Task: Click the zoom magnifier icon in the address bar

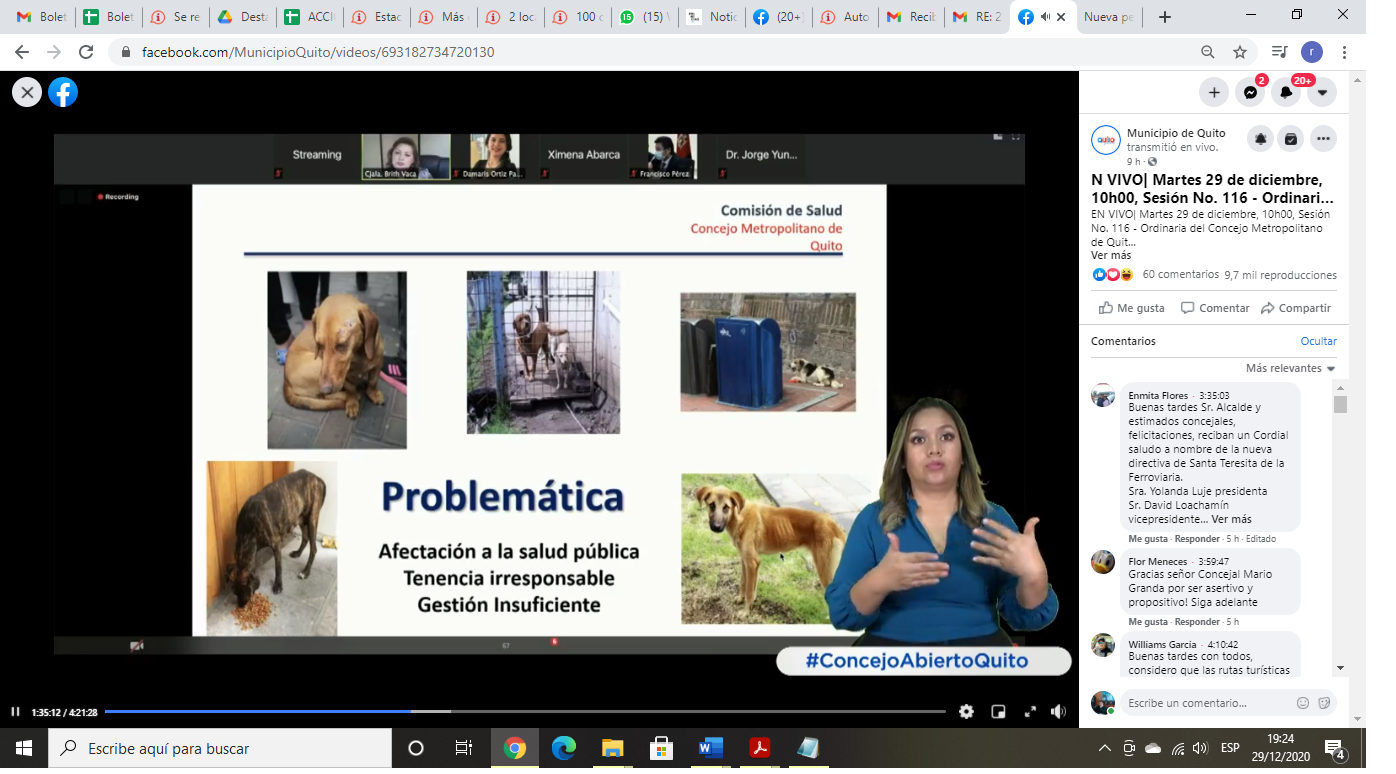Action: (x=1209, y=52)
